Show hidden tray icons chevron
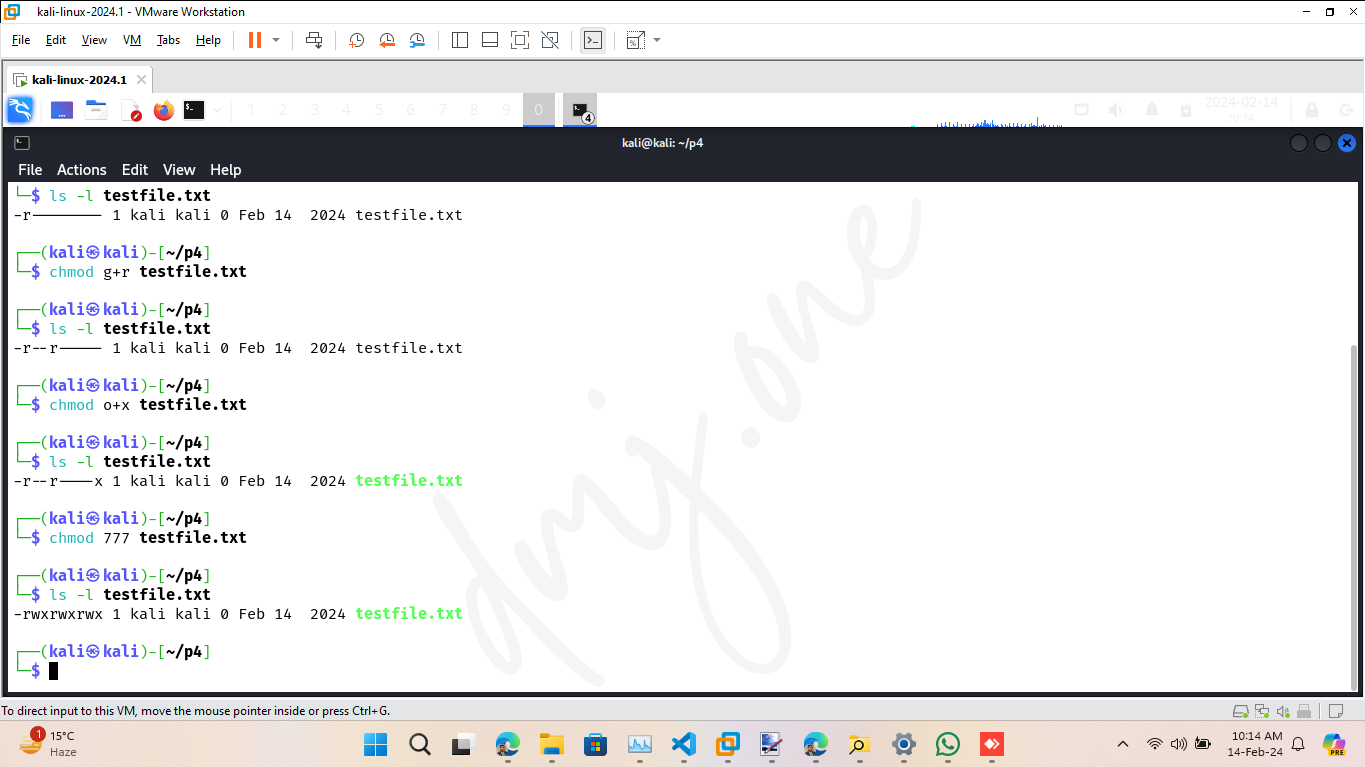1365x767 pixels. point(1123,744)
